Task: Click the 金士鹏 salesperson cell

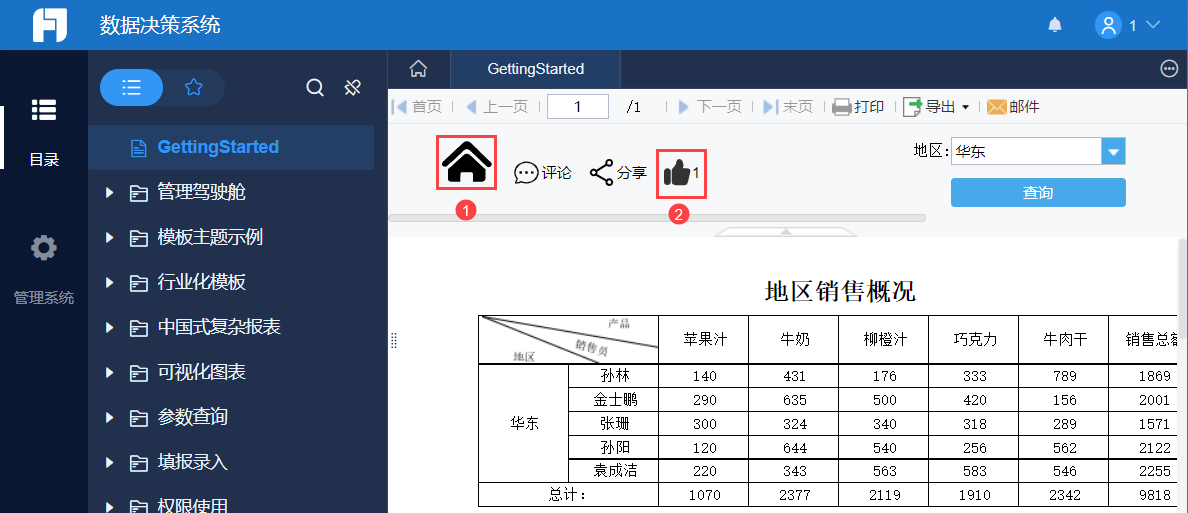Action: [614, 399]
